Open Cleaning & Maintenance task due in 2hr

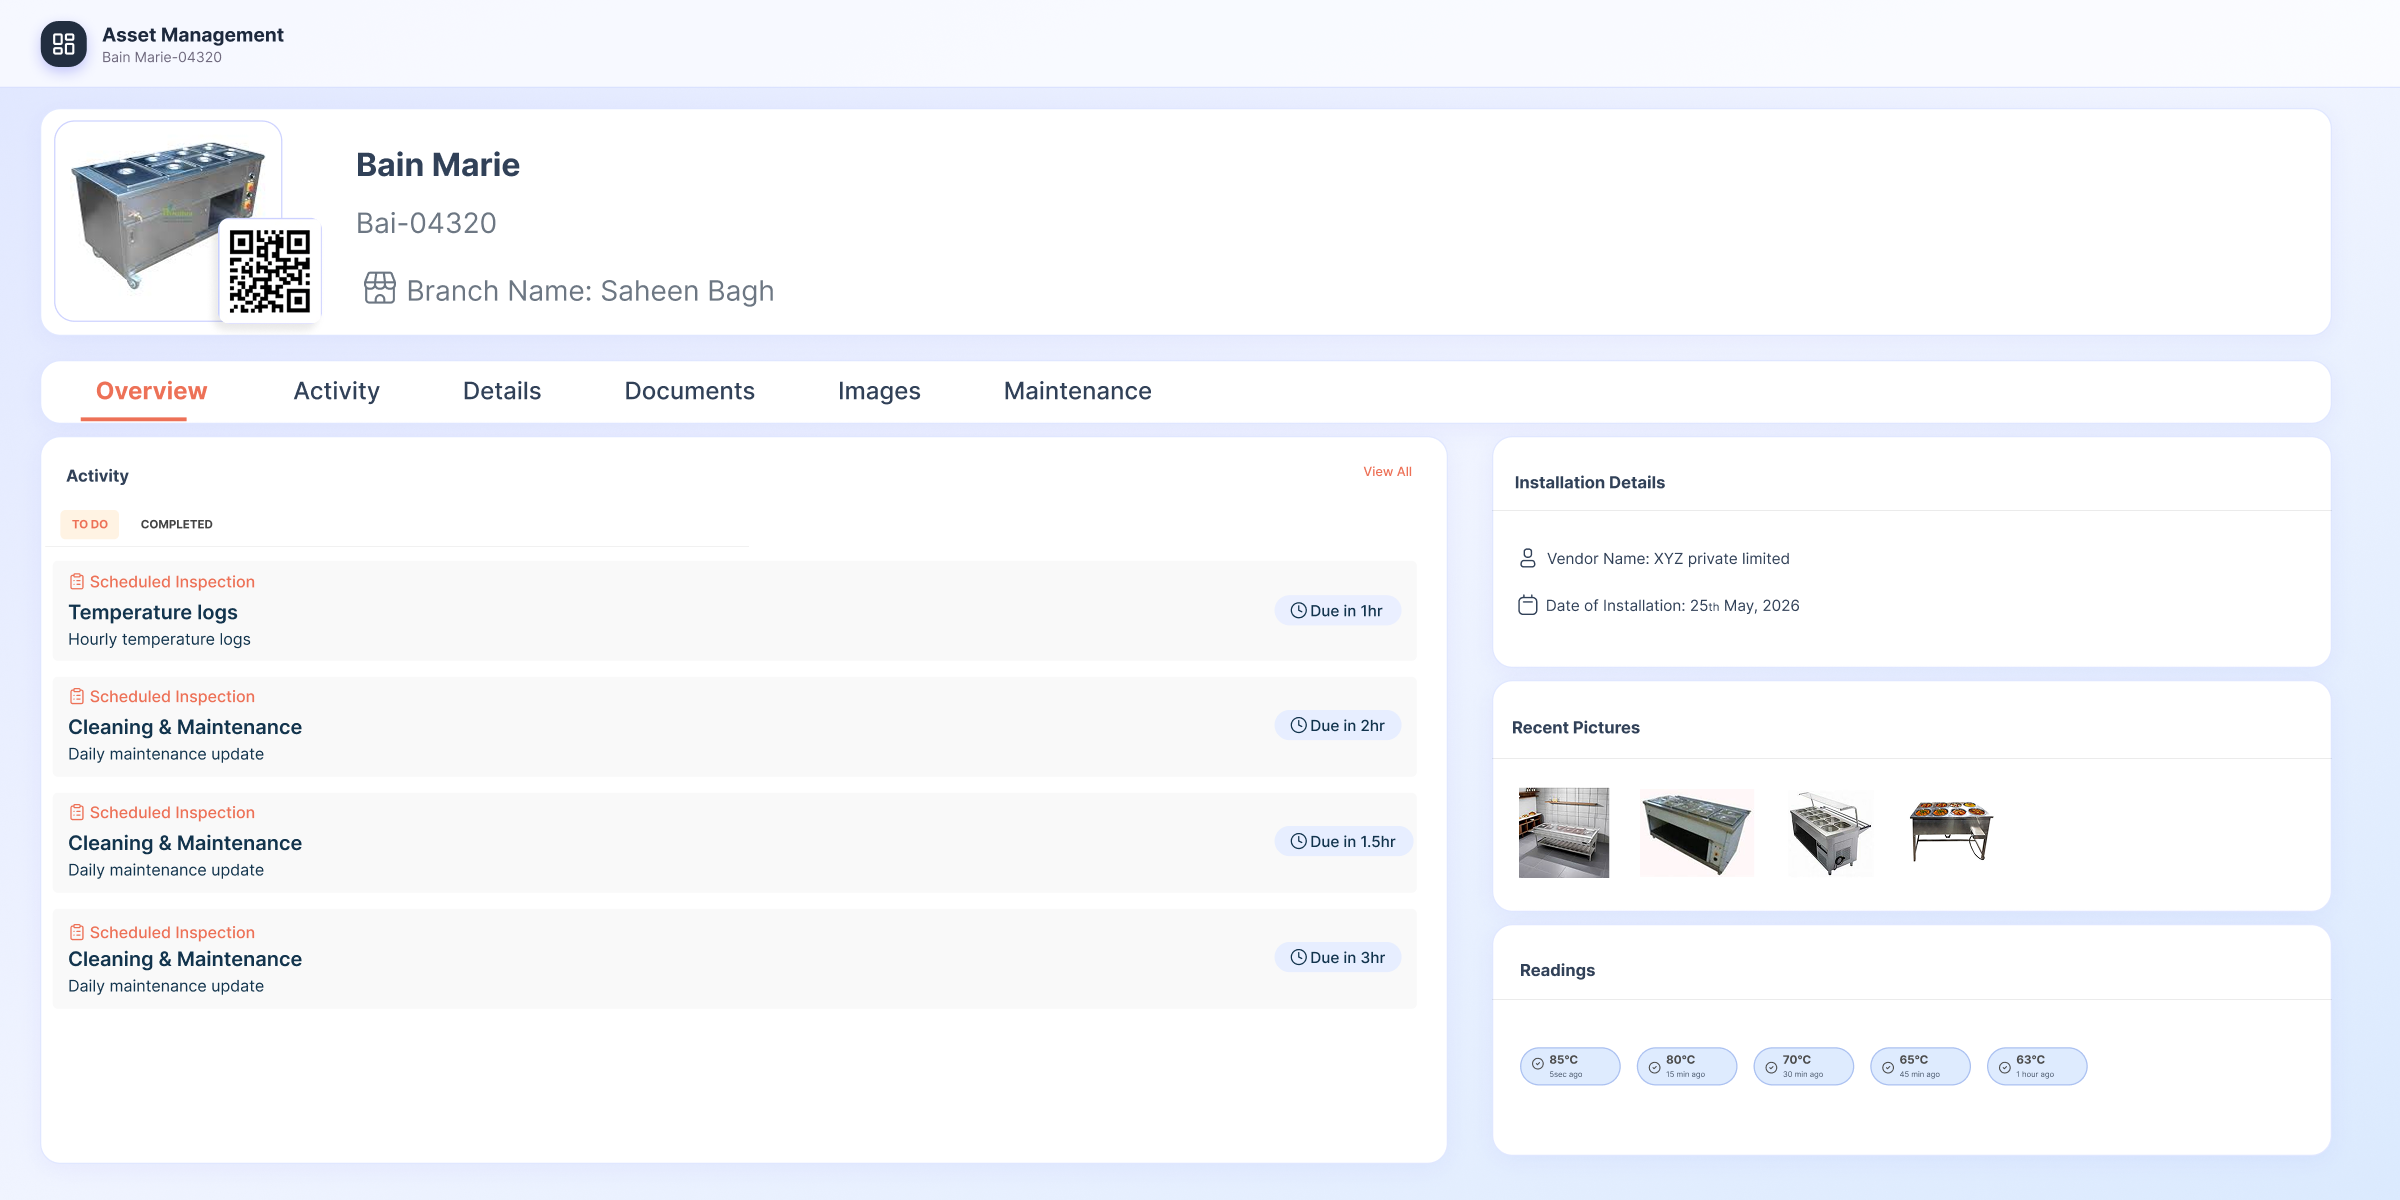click(x=734, y=726)
